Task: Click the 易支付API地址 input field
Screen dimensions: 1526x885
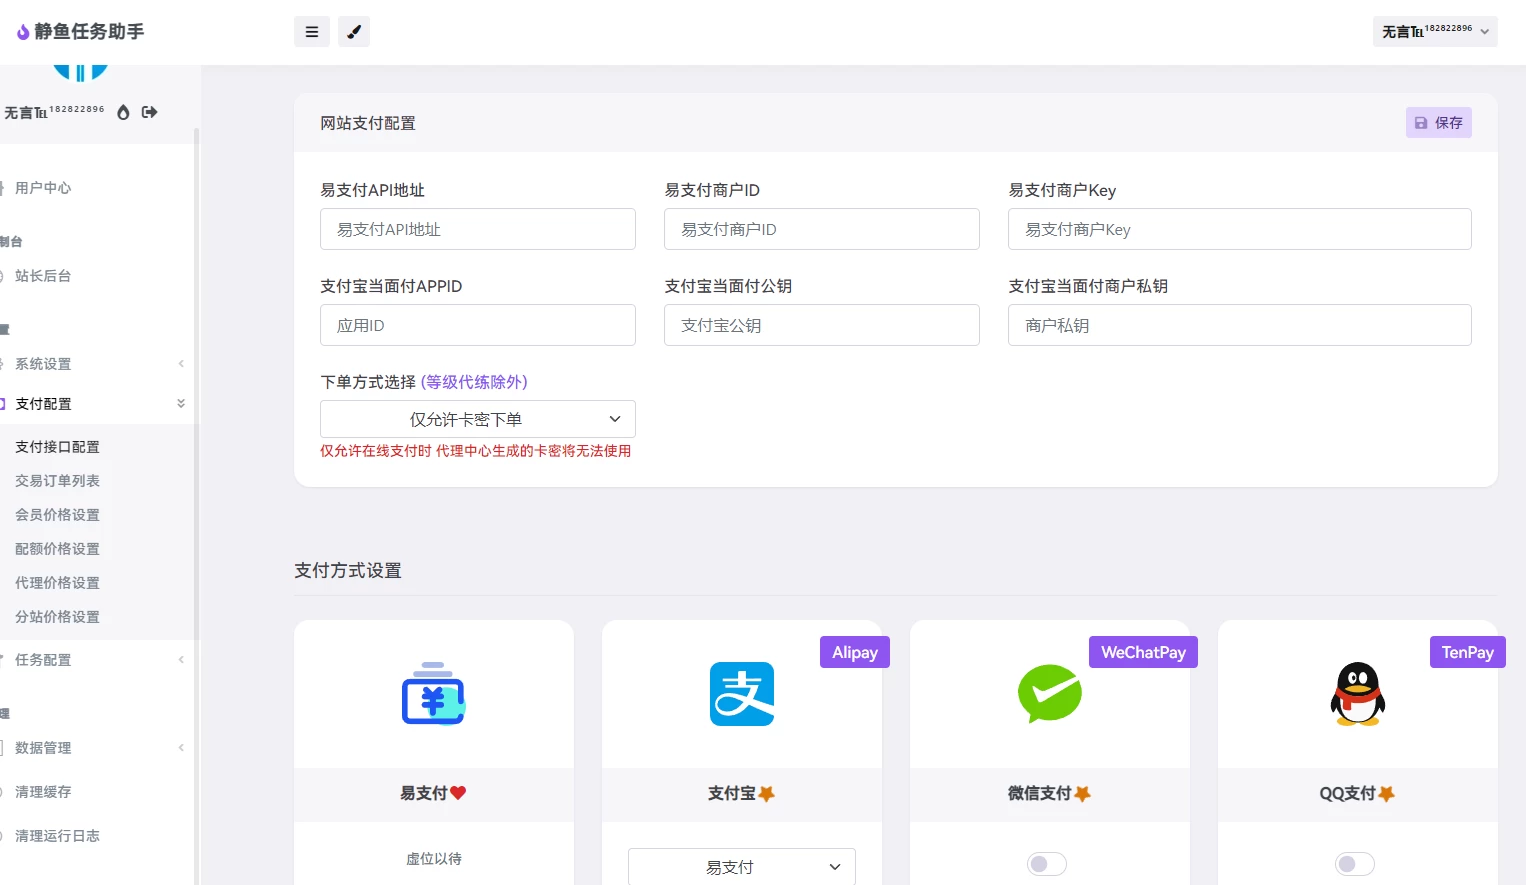Action: (x=478, y=229)
